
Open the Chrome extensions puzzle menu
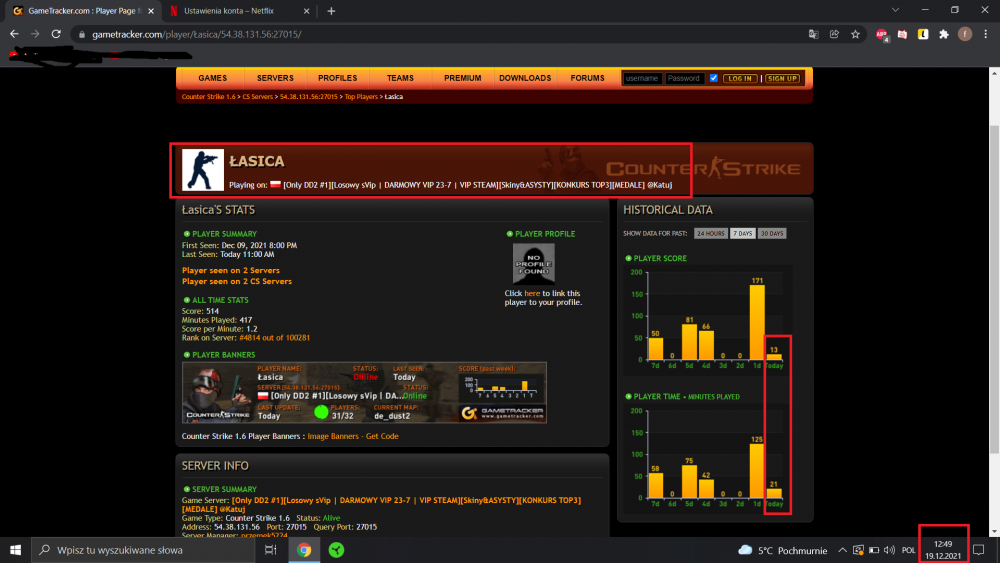tap(944, 34)
